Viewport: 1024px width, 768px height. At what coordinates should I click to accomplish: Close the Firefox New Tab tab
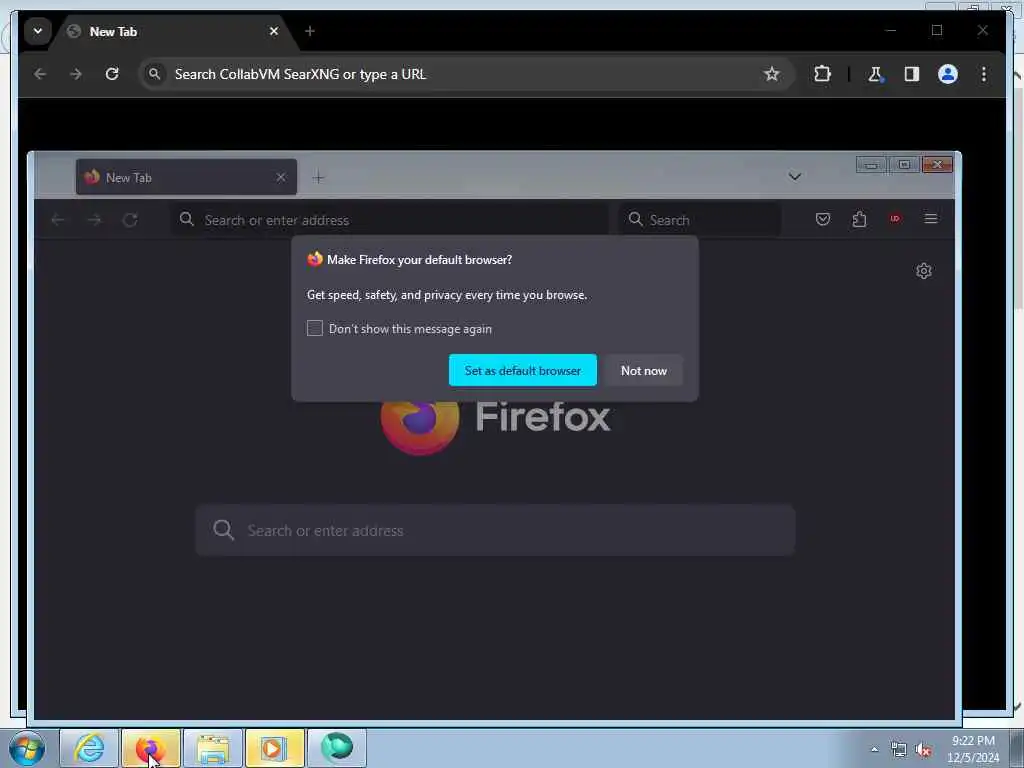[281, 177]
